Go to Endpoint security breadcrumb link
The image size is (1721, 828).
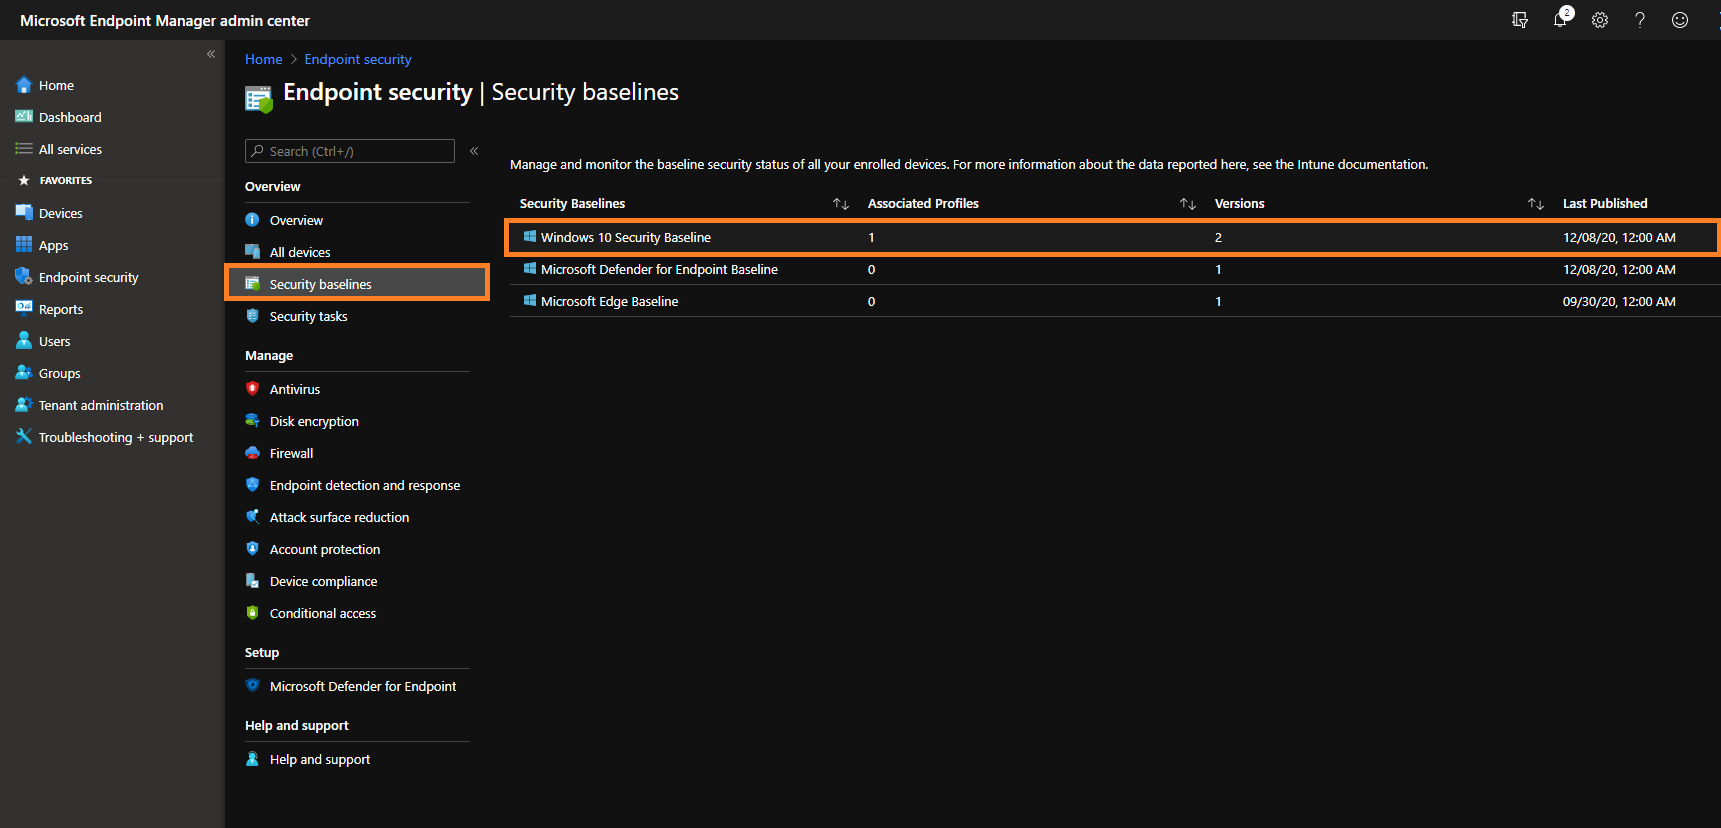tap(358, 59)
